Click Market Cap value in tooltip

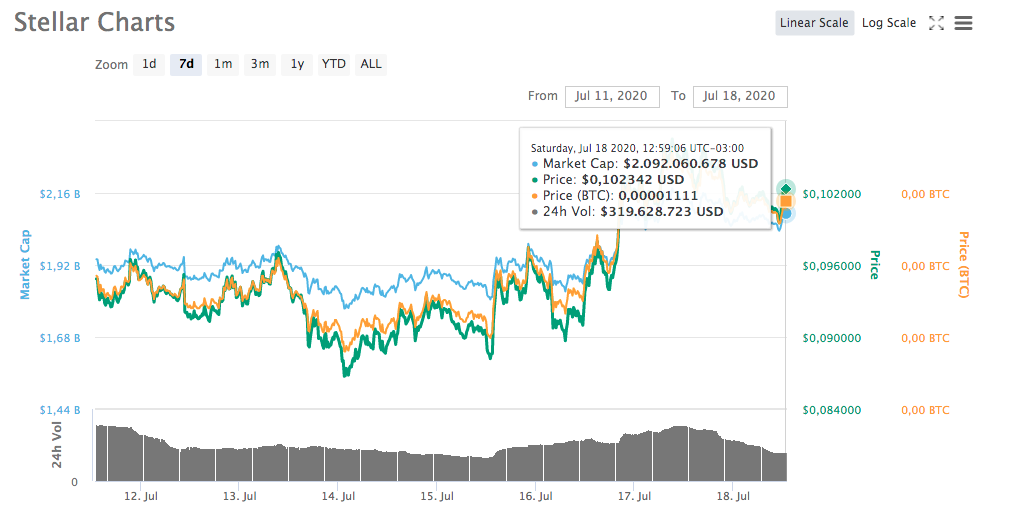coord(691,164)
